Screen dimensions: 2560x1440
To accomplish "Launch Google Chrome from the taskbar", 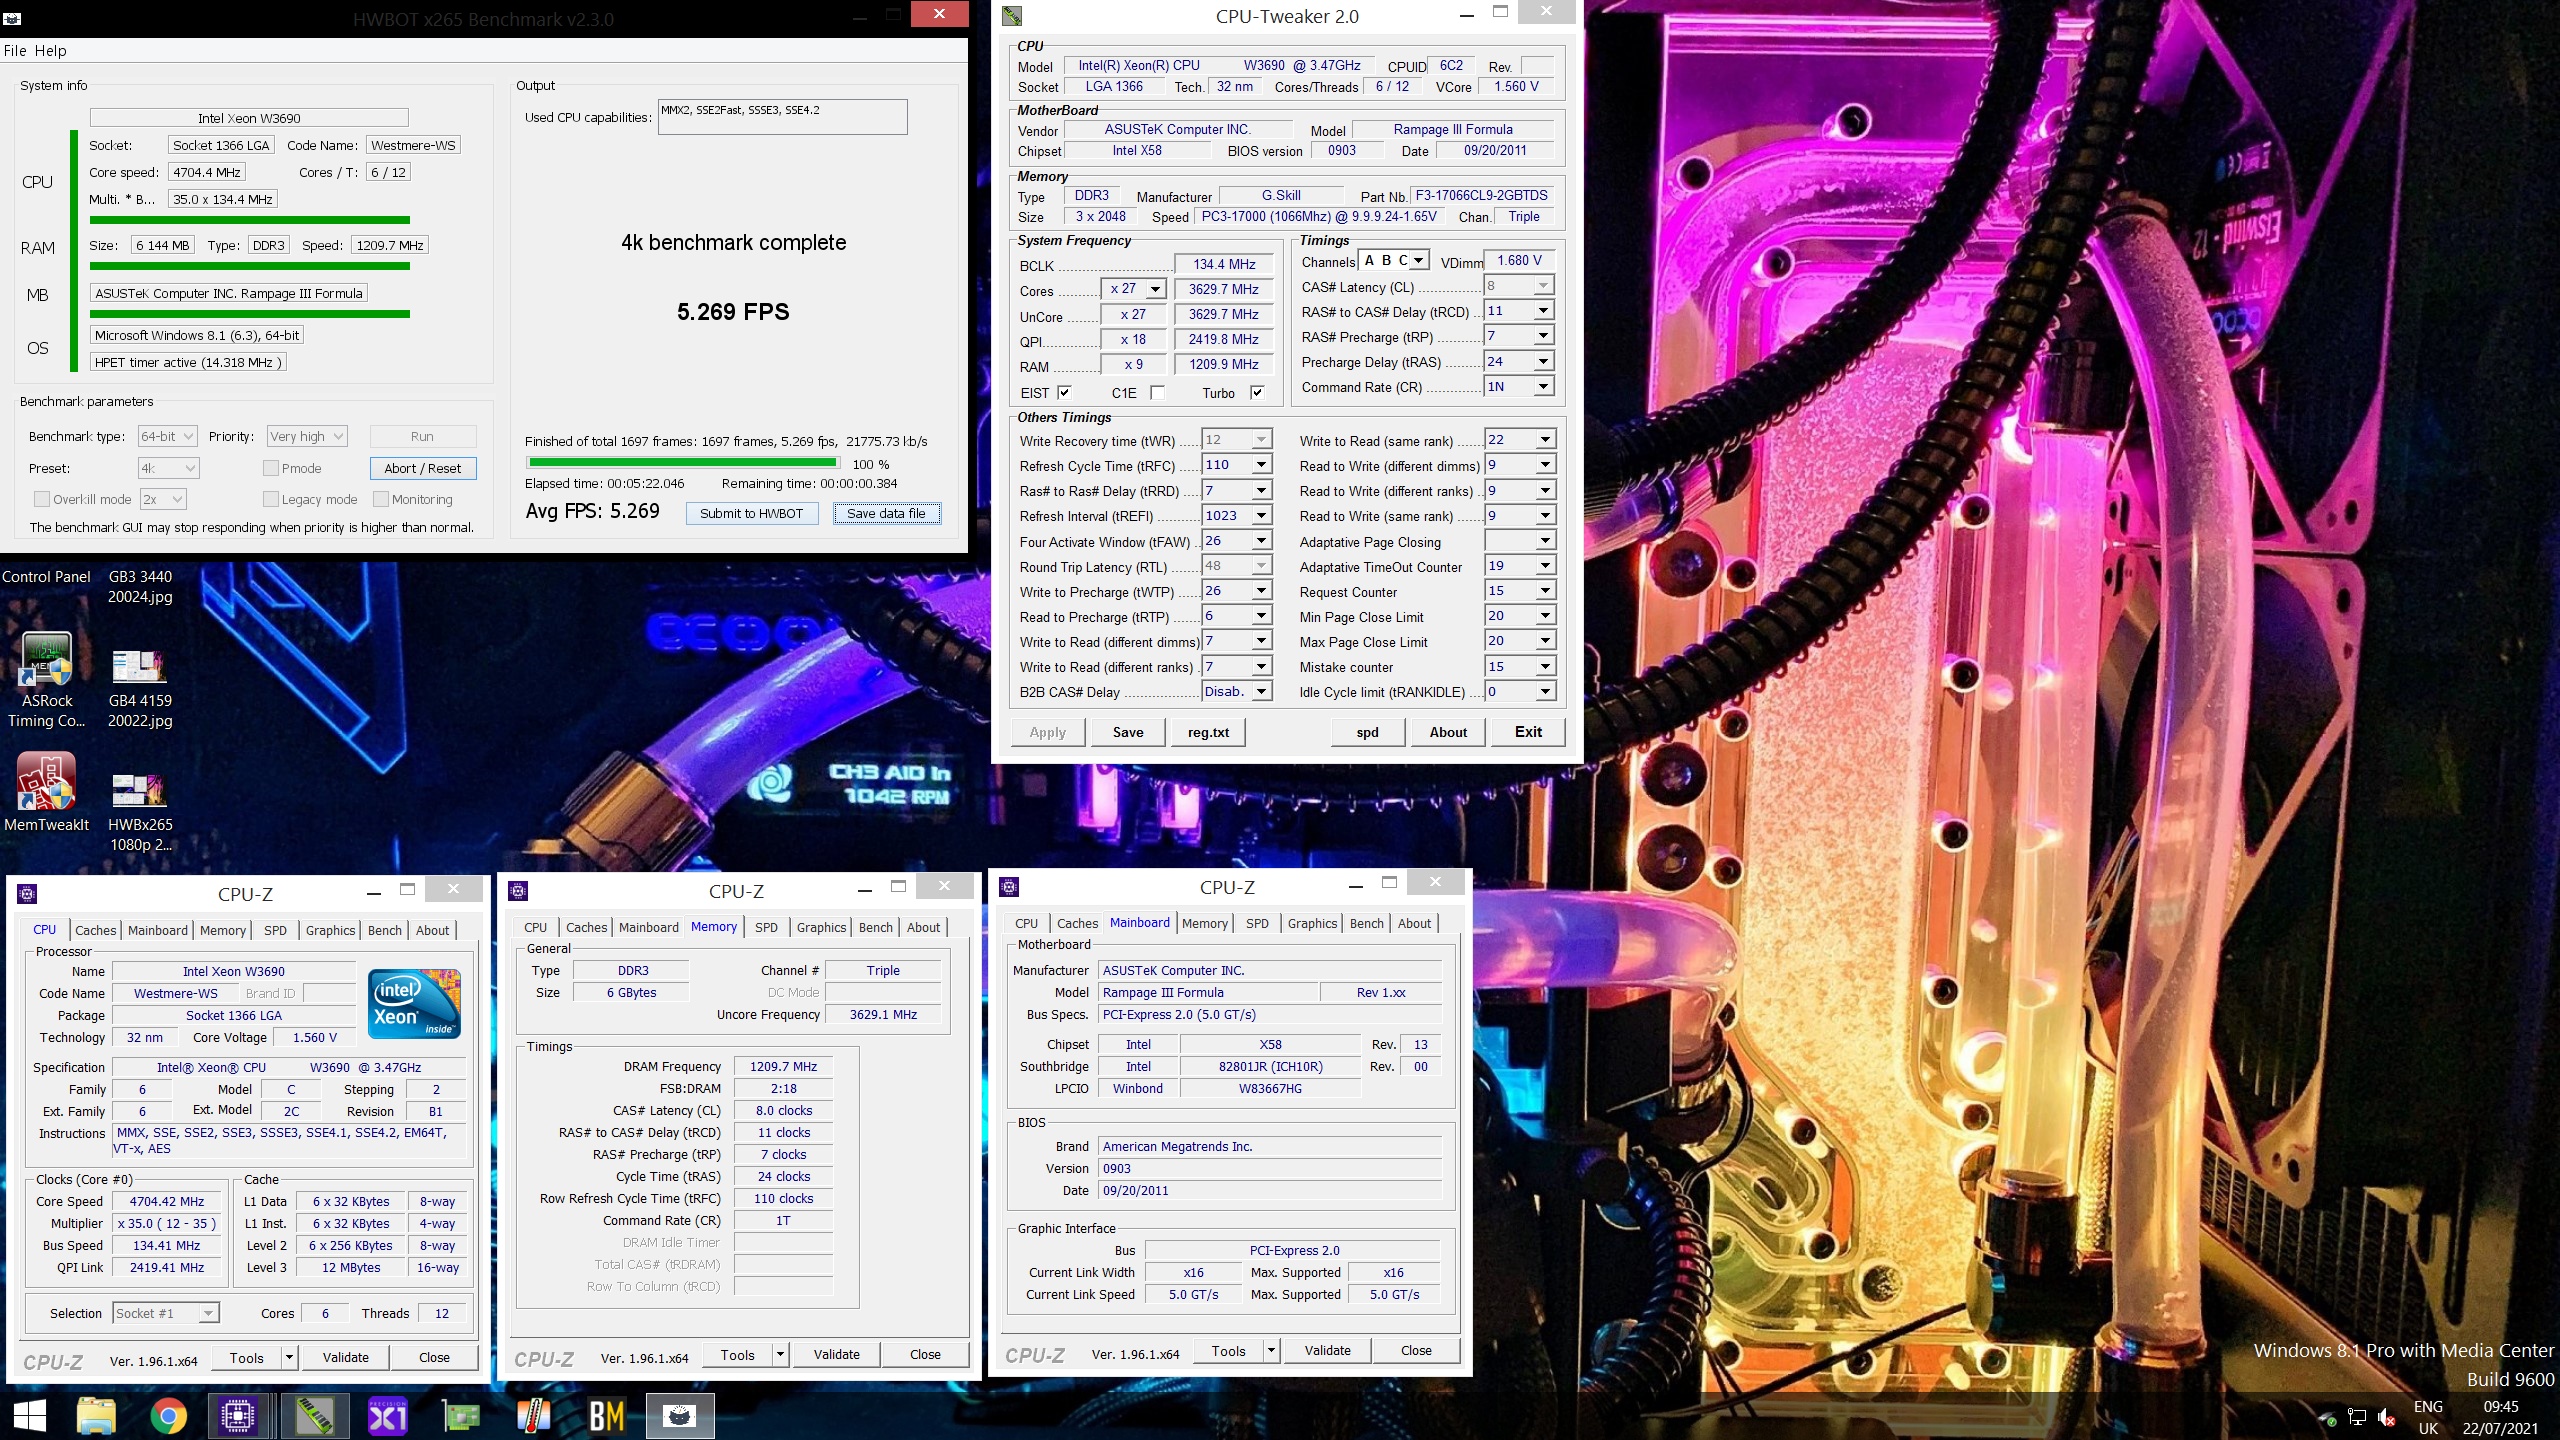I will (168, 1416).
